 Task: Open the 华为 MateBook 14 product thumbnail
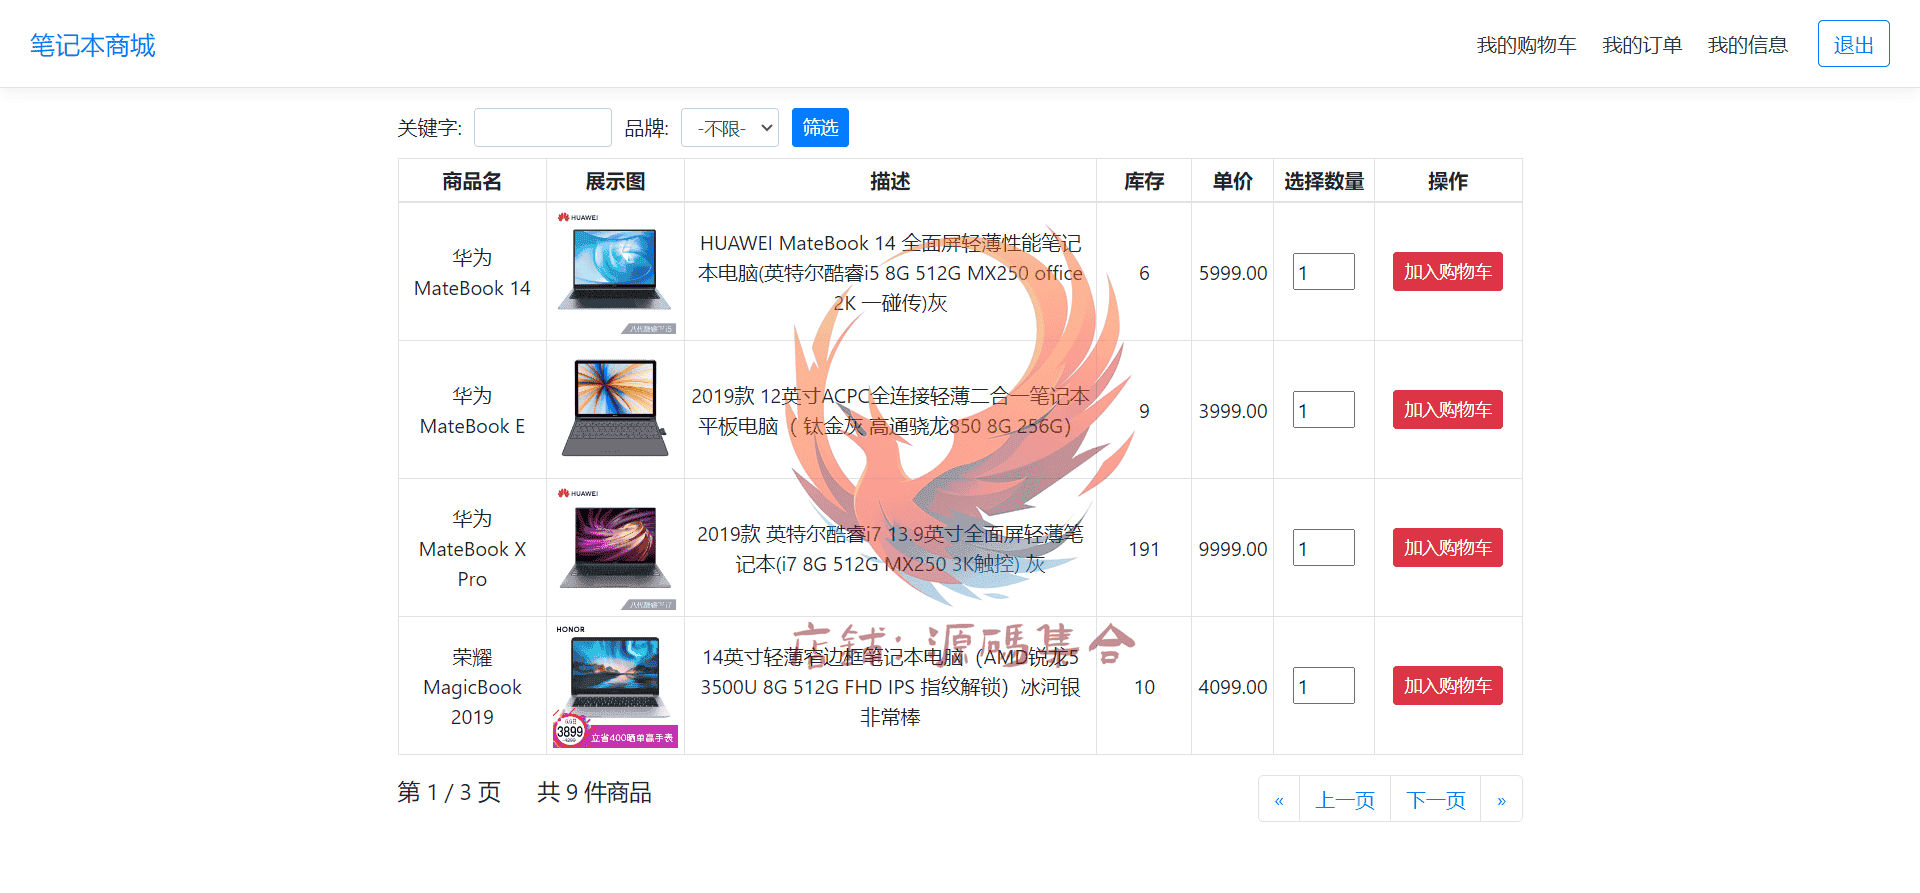[x=615, y=272]
